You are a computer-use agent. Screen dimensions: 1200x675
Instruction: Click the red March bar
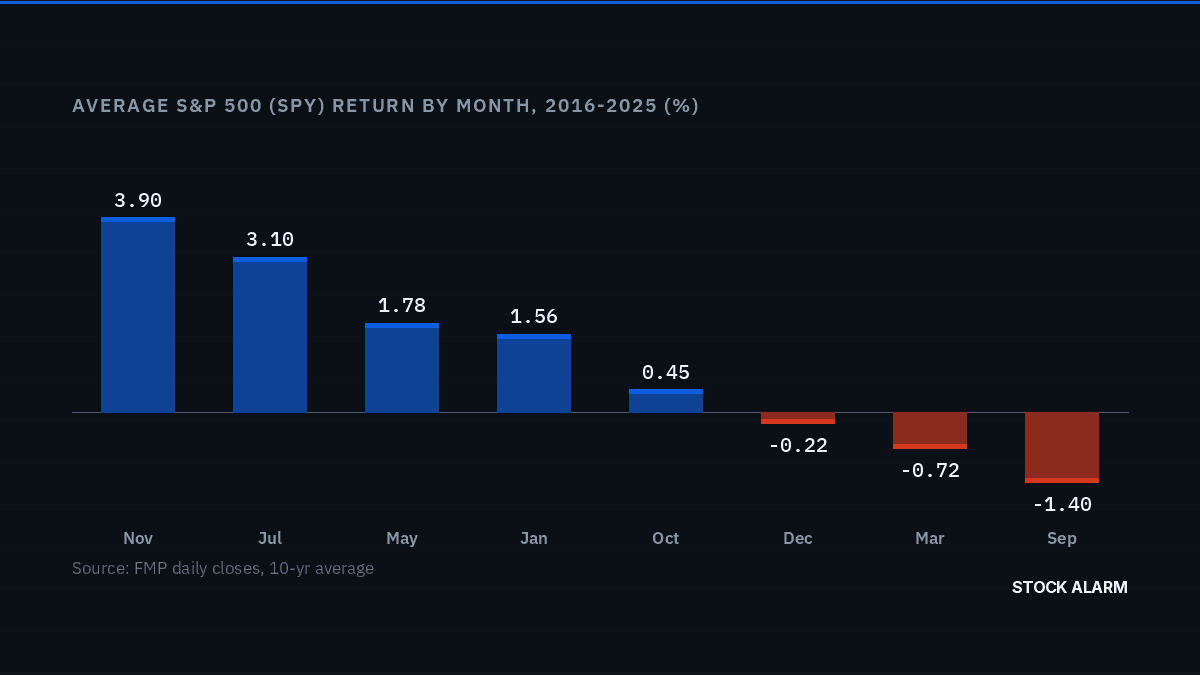coord(930,430)
